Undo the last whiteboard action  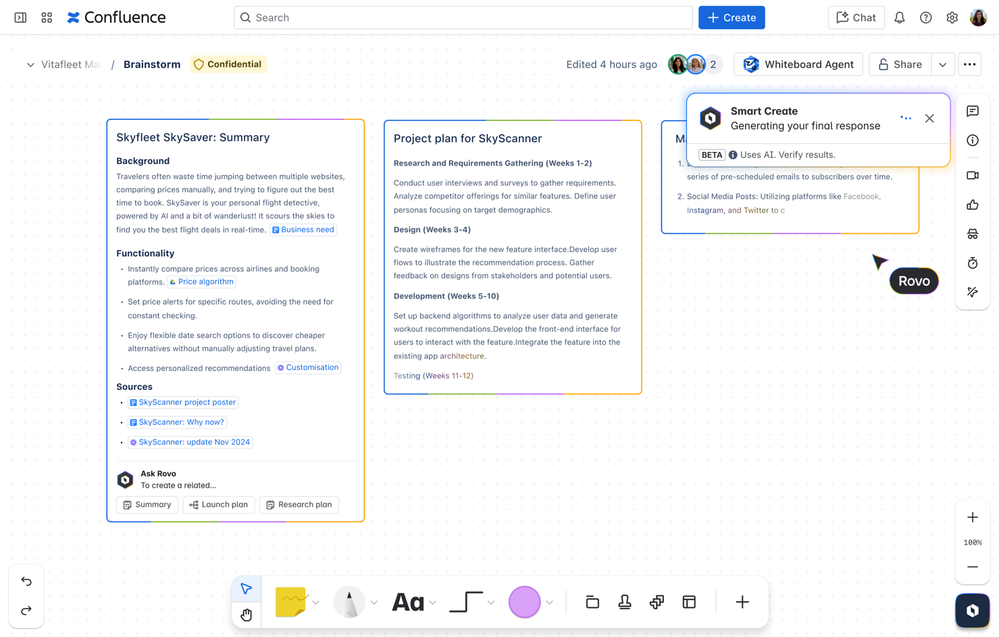pyautogui.click(x=26, y=581)
